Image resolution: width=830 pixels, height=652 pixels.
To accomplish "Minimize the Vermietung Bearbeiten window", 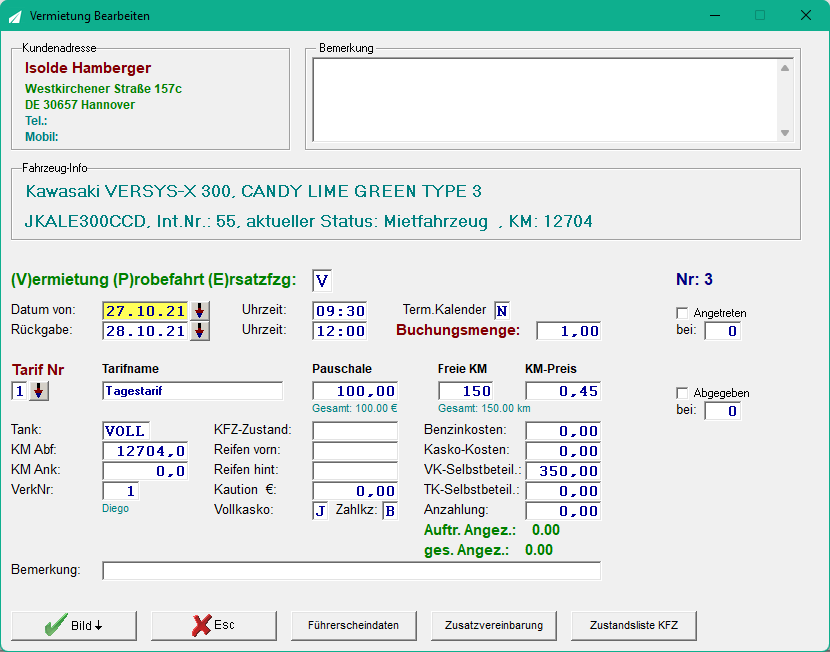I will click(x=715, y=16).
